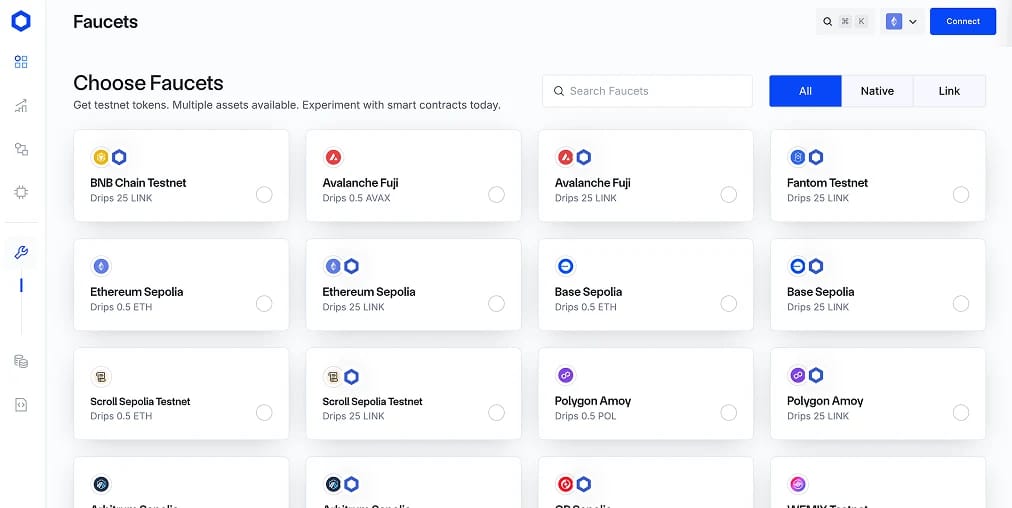Image resolution: width=1012 pixels, height=508 pixels.
Task: Select the All filter button
Action: [805, 91]
